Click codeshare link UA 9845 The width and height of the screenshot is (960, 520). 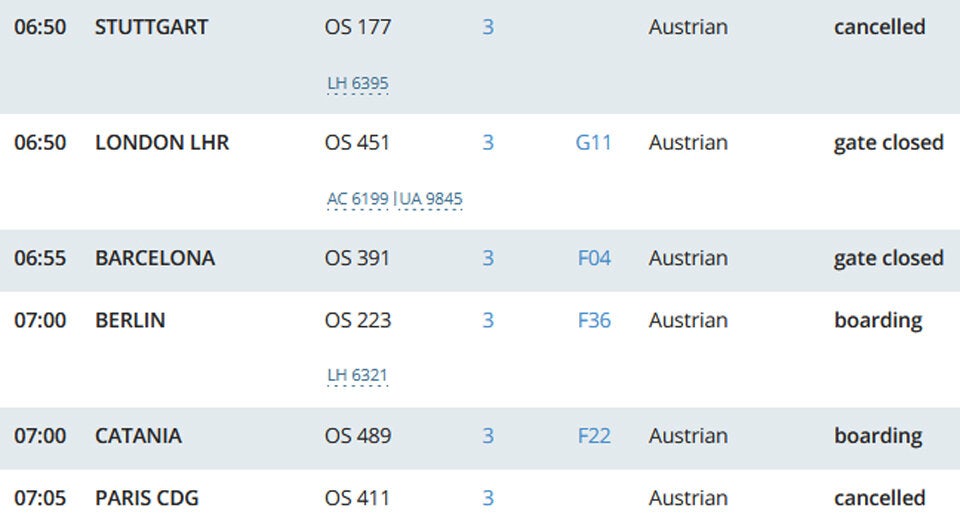pos(431,199)
